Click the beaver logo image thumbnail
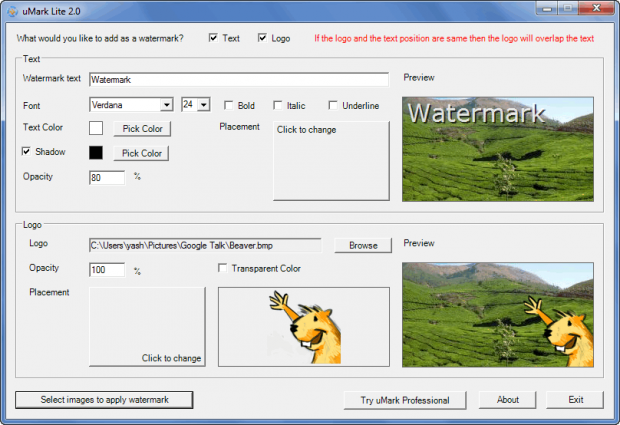620x425 pixels. [303, 327]
